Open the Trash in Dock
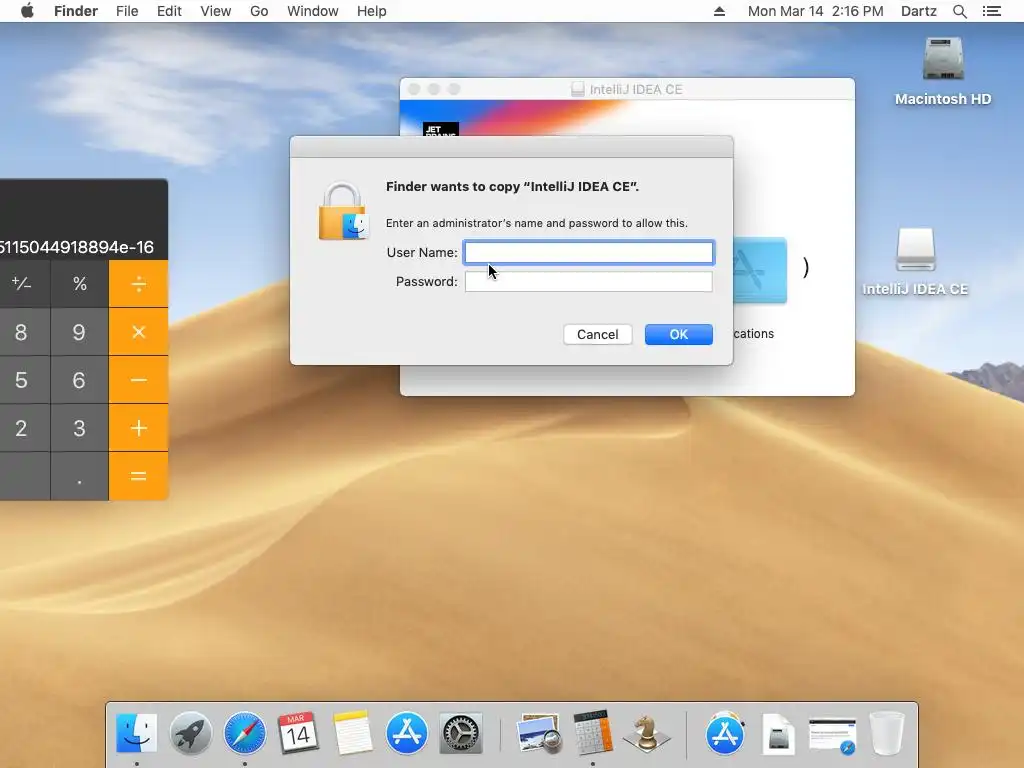The width and height of the screenshot is (1024, 768). (887, 733)
